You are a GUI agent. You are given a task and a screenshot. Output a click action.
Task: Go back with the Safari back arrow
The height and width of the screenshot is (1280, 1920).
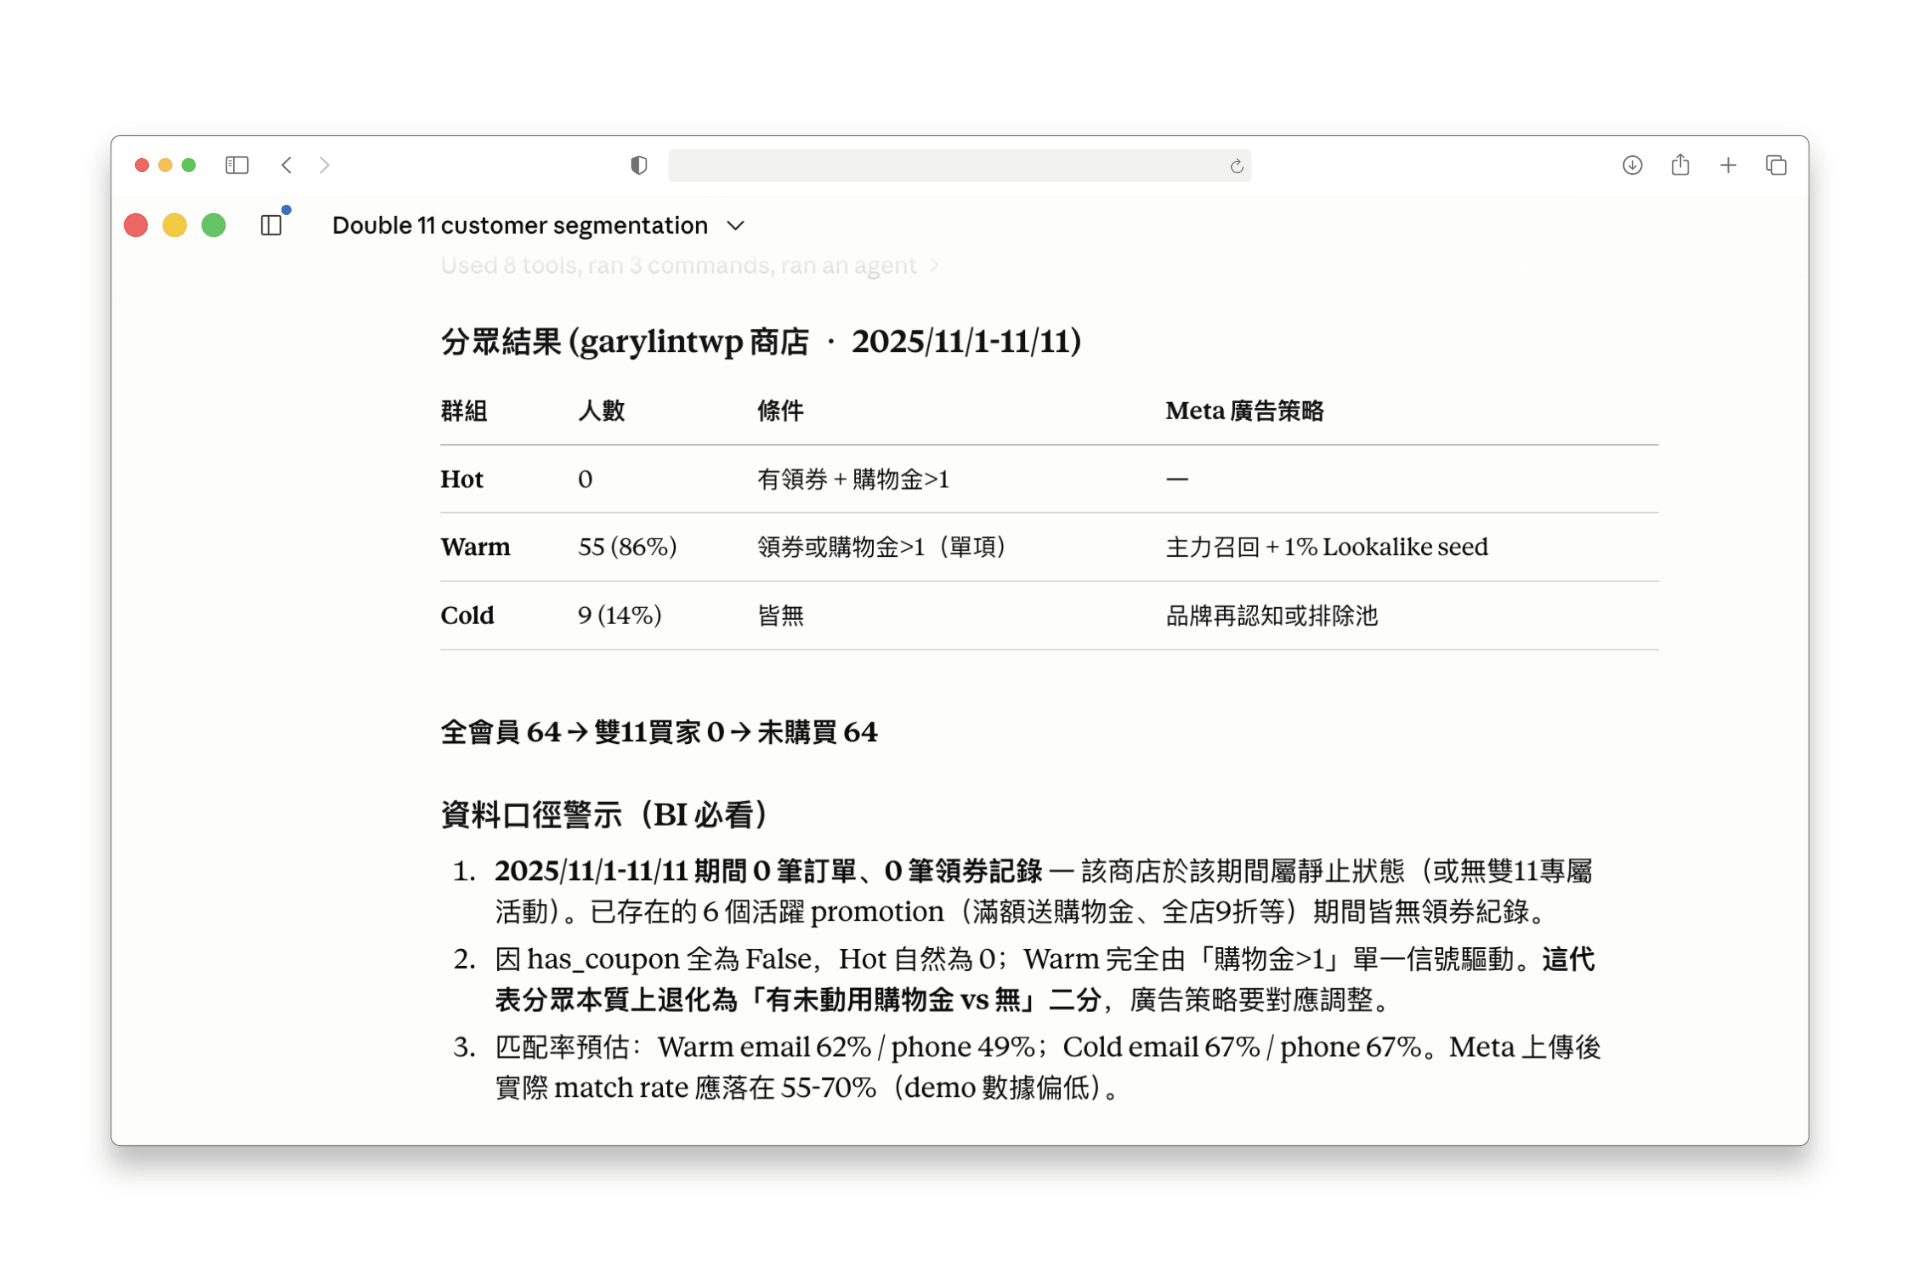[x=287, y=165]
